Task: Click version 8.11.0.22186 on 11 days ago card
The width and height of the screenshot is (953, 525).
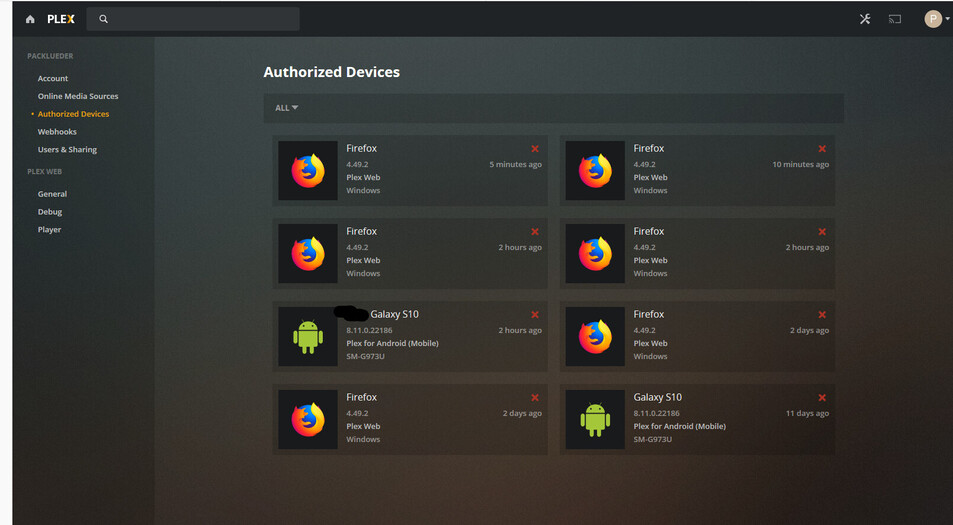Action: click(x=656, y=413)
